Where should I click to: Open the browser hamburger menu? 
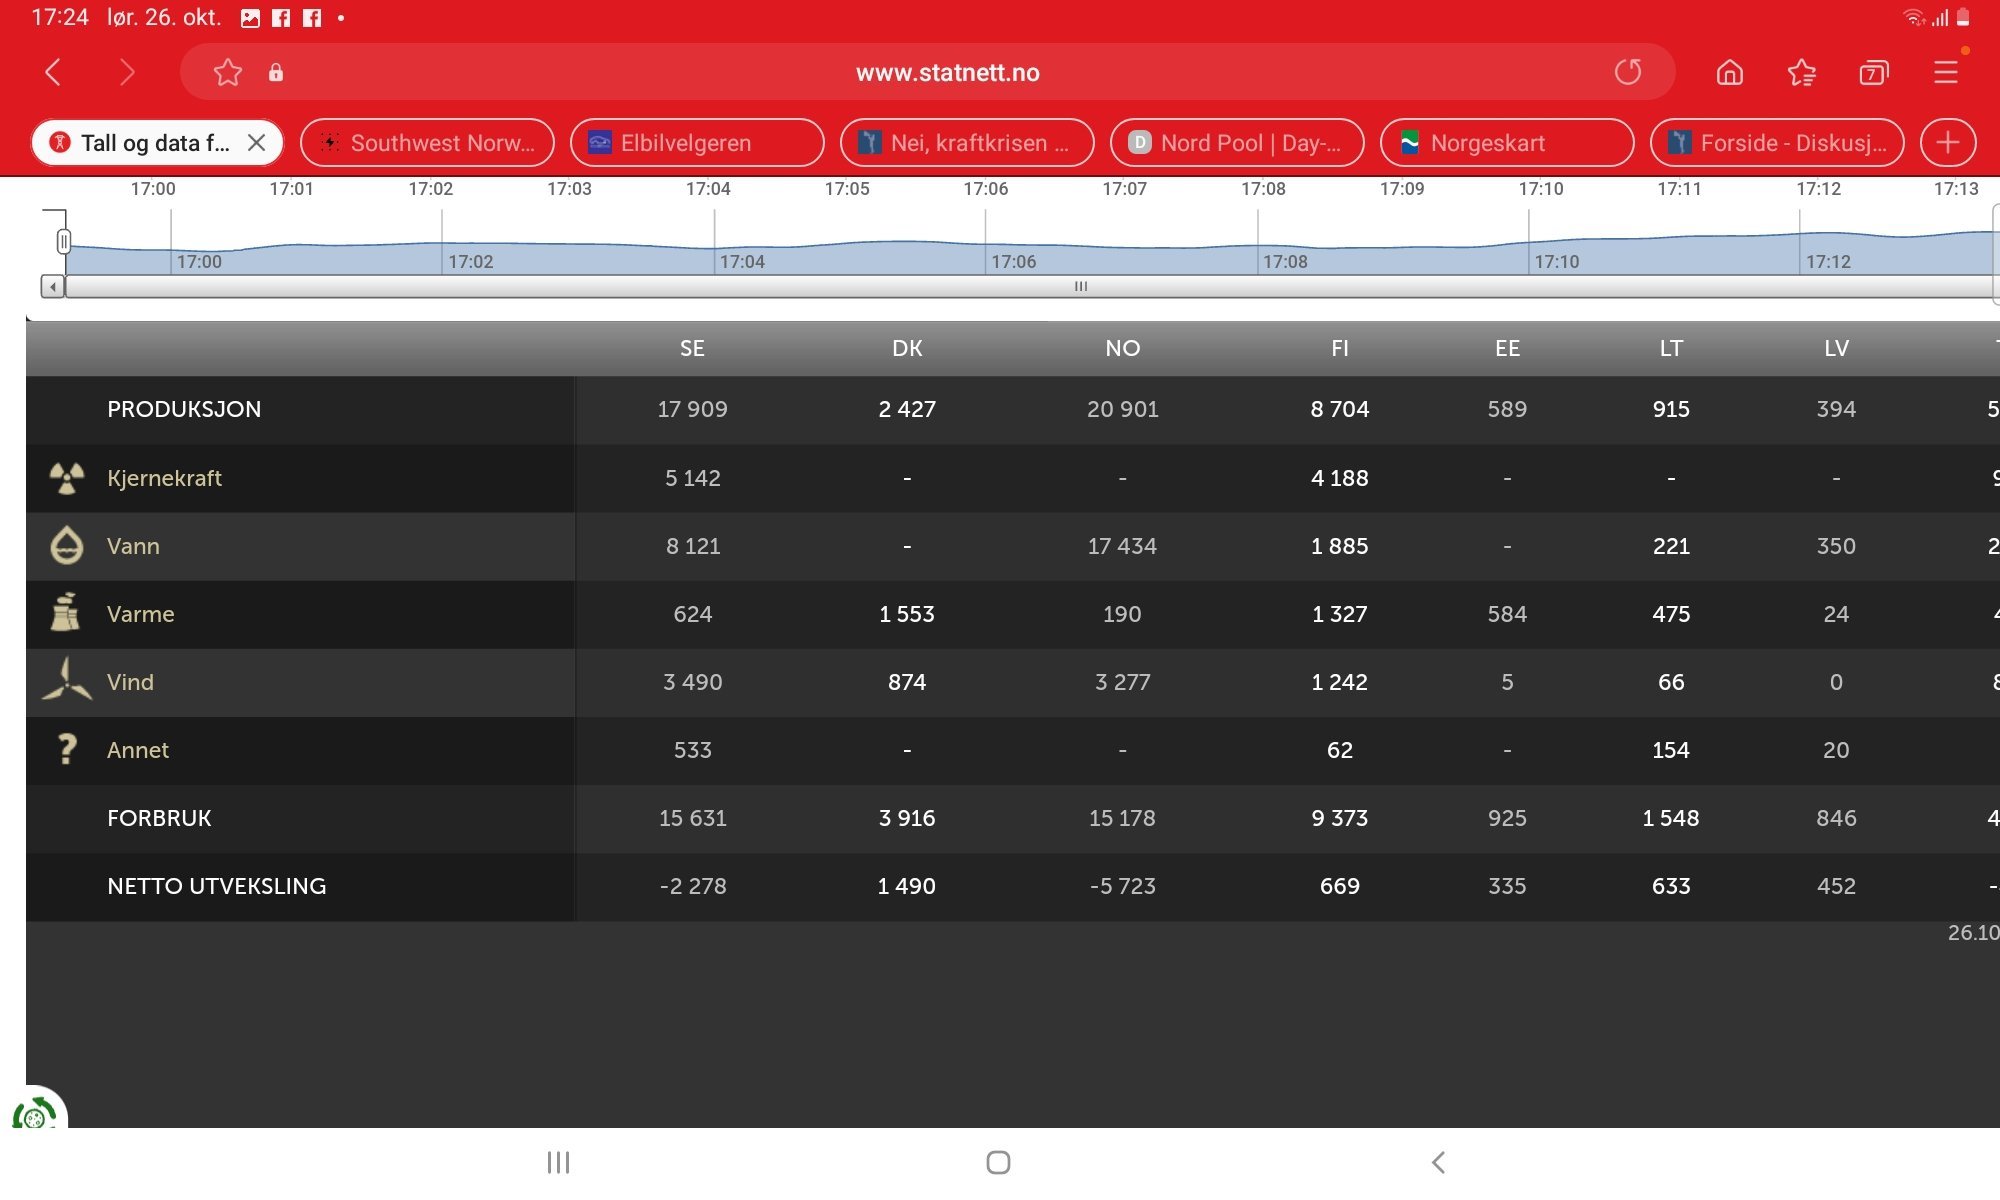coord(1945,72)
